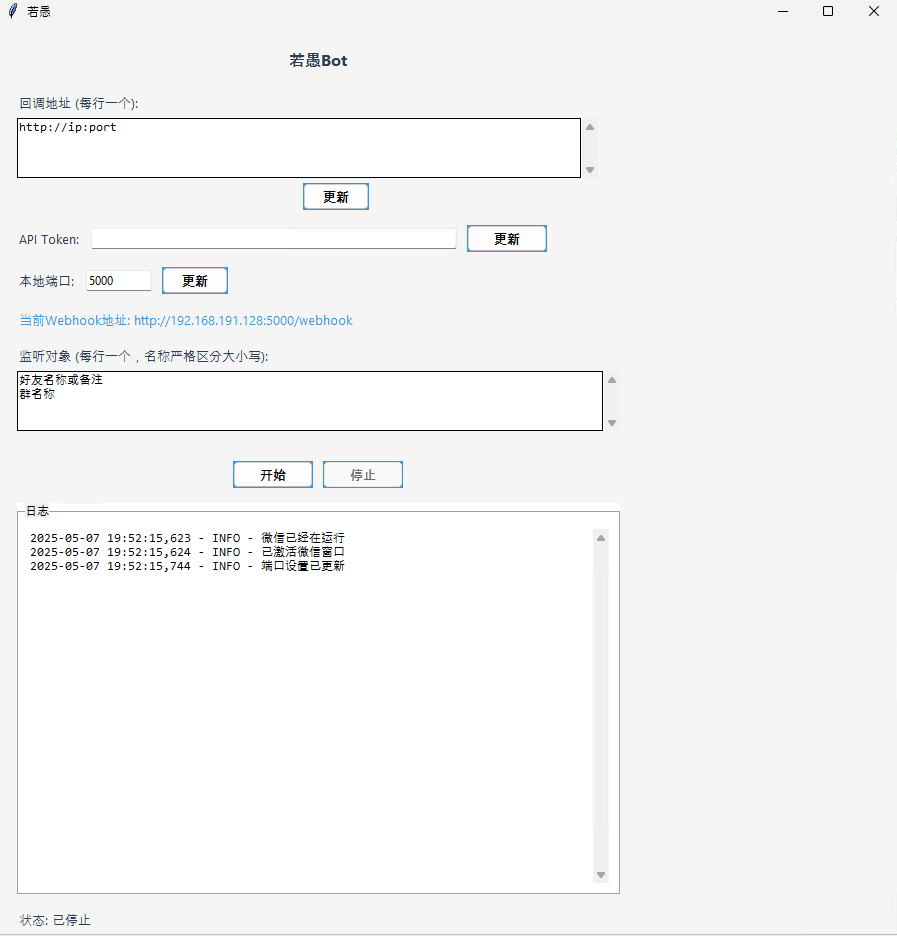
Task: Focus the 回调地址 callback address text box
Action: click(298, 148)
